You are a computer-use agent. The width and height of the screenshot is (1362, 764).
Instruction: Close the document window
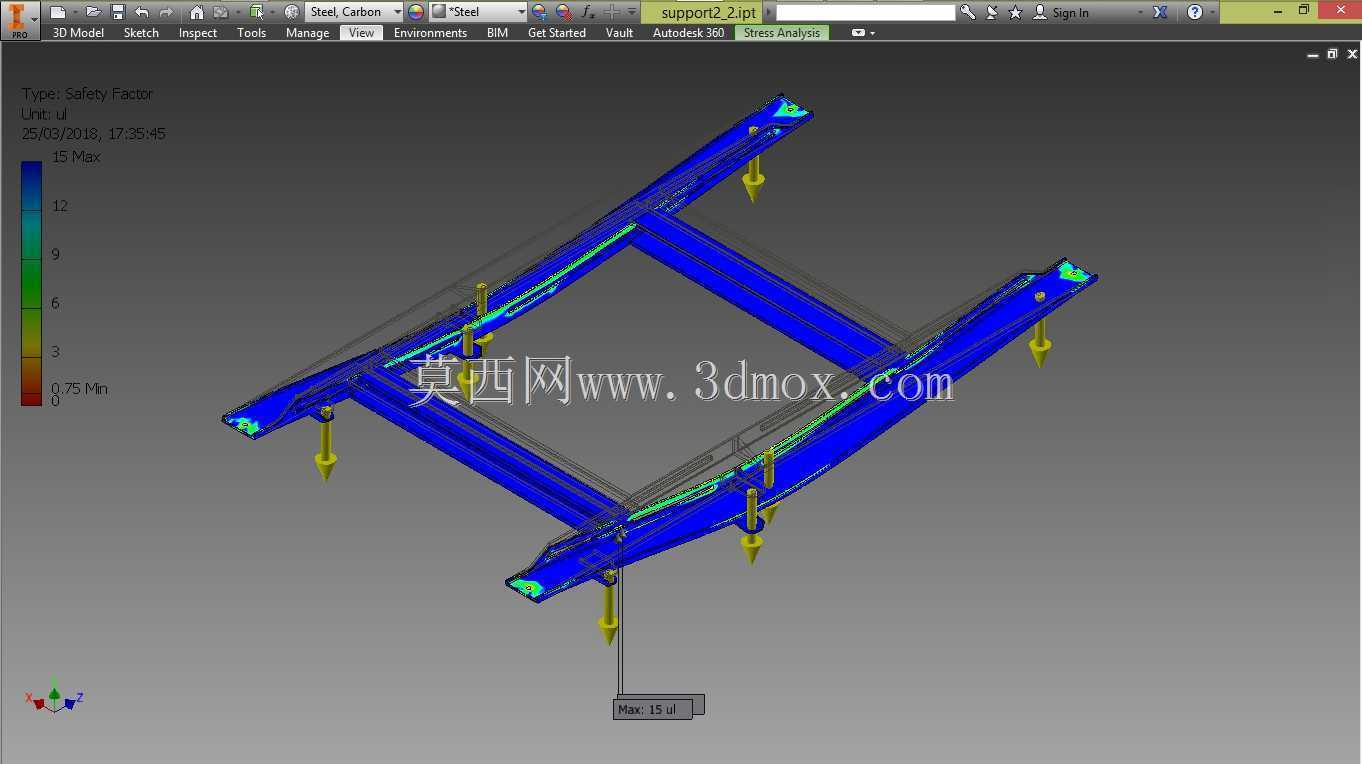pyautogui.click(x=1352, y=54)
